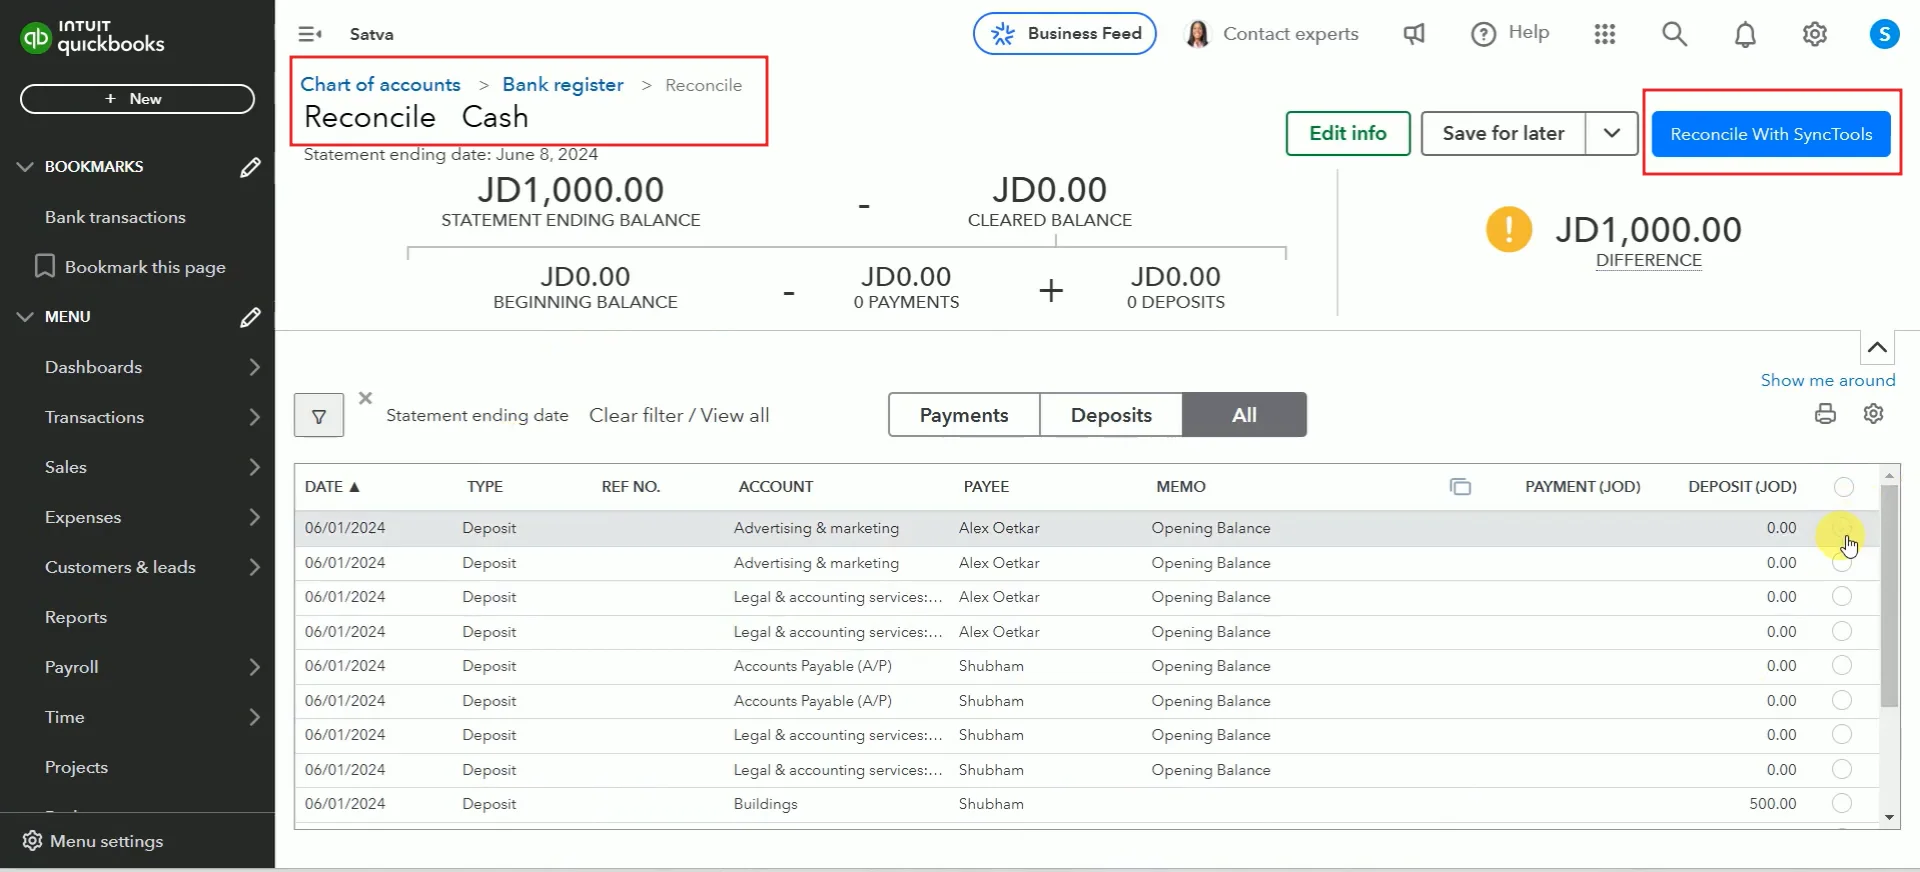The height and width of the screenshot is (872, 1920).
Task: Click Reconcile With SyncTools button
Action: (1770, 134)
